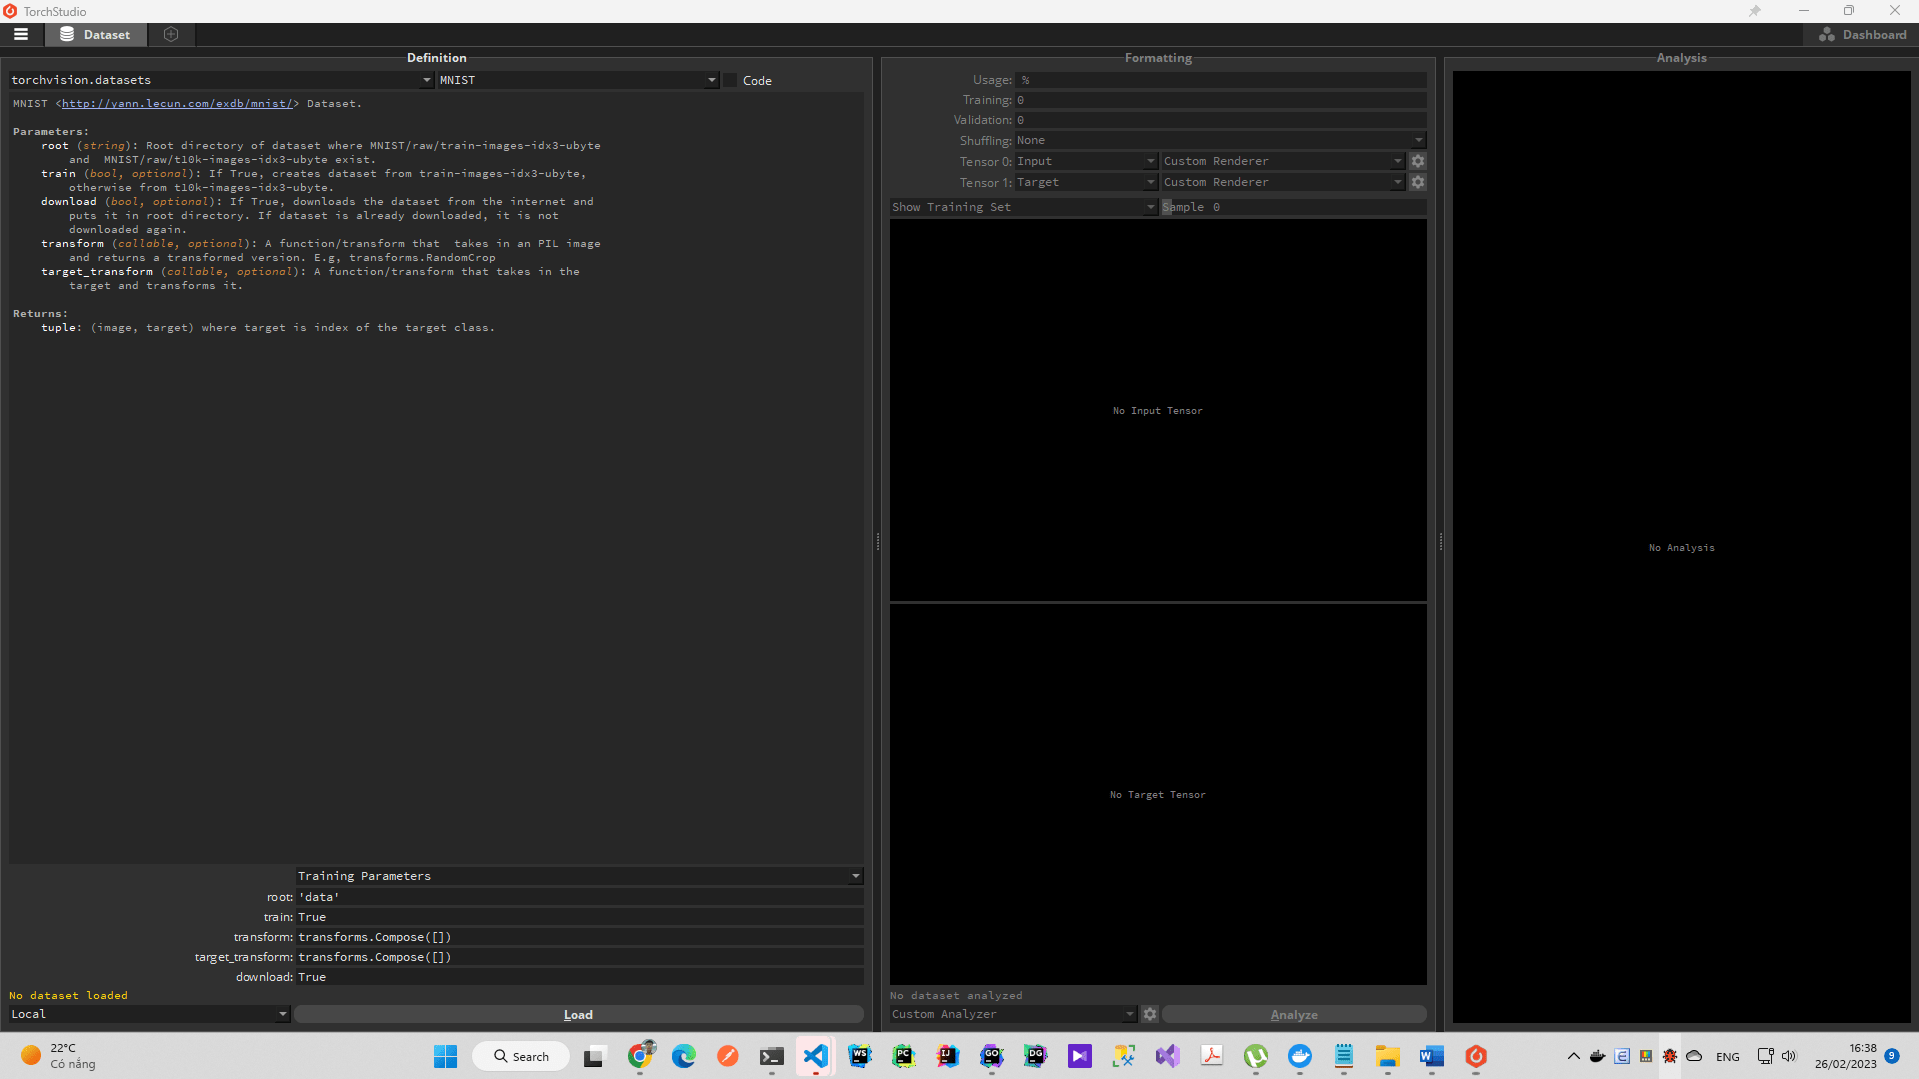Edit the target_transform parameter field
Viewport: 1919px width, 1079px height.
579,957
